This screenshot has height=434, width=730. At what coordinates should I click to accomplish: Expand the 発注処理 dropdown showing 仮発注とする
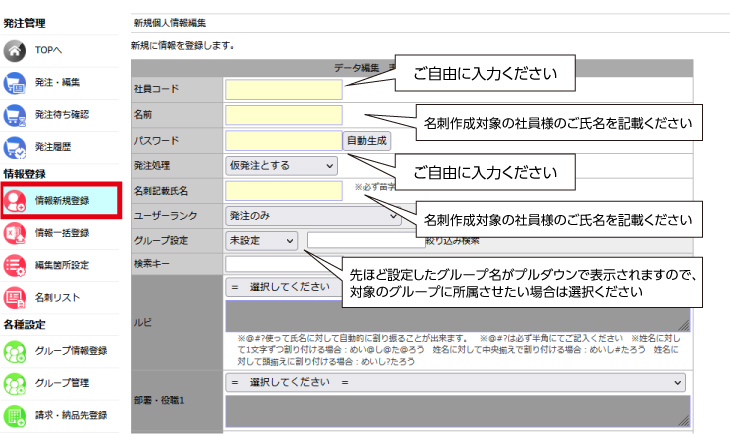[x=282, y=165]
